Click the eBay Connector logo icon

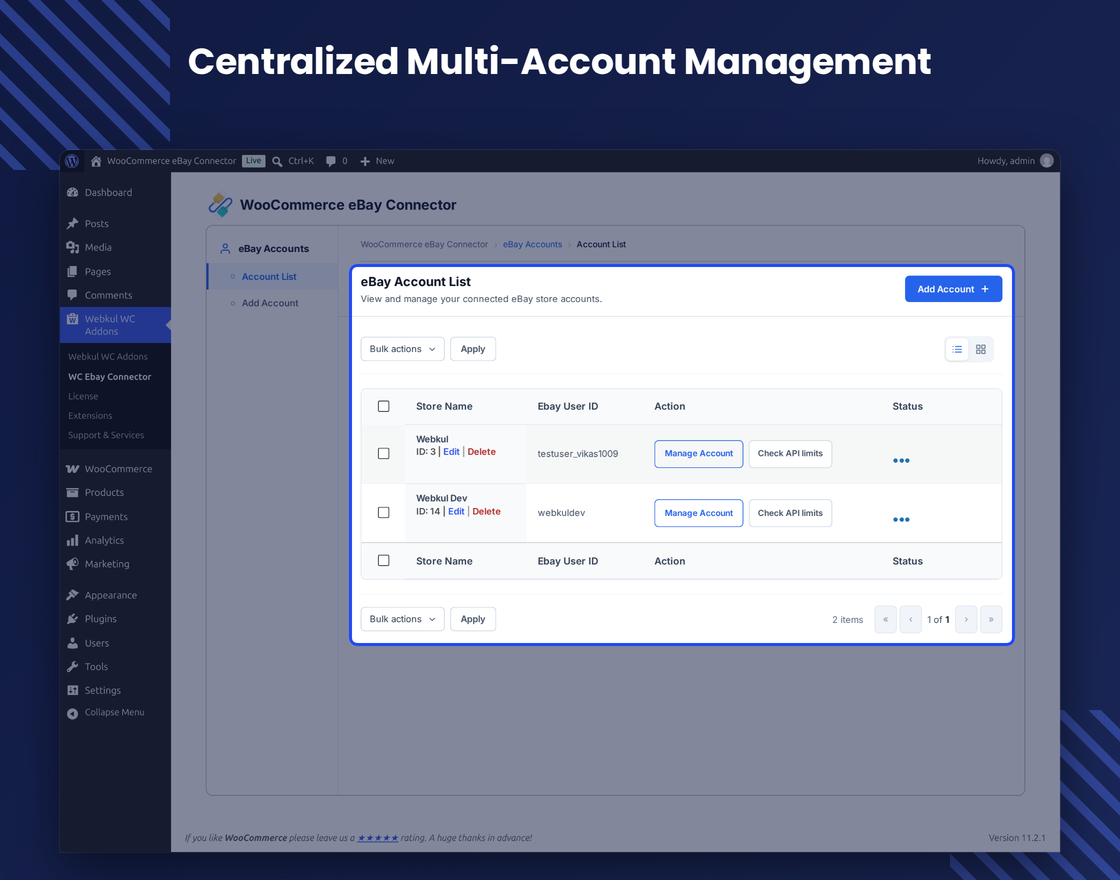[x=220, y=205]
